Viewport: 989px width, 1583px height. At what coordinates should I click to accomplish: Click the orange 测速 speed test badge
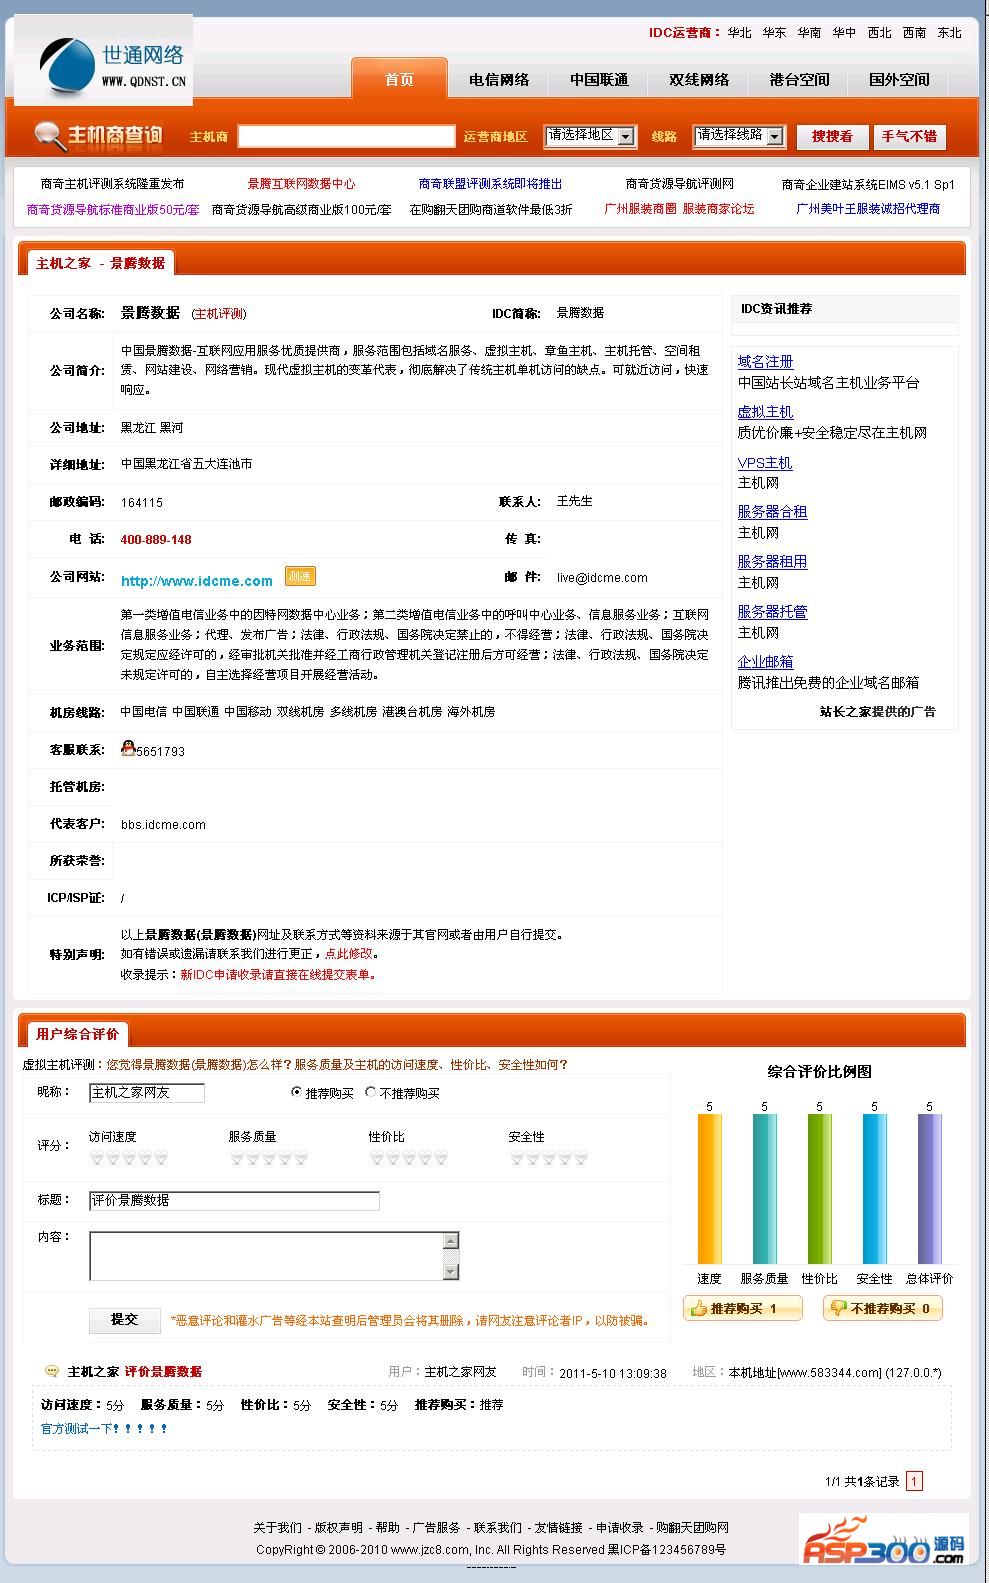[300, 576]
